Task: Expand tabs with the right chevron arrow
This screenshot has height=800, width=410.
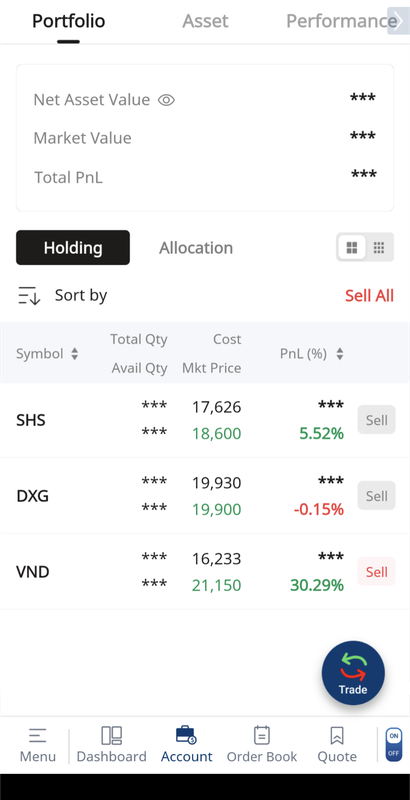Action: click(398, 21)
